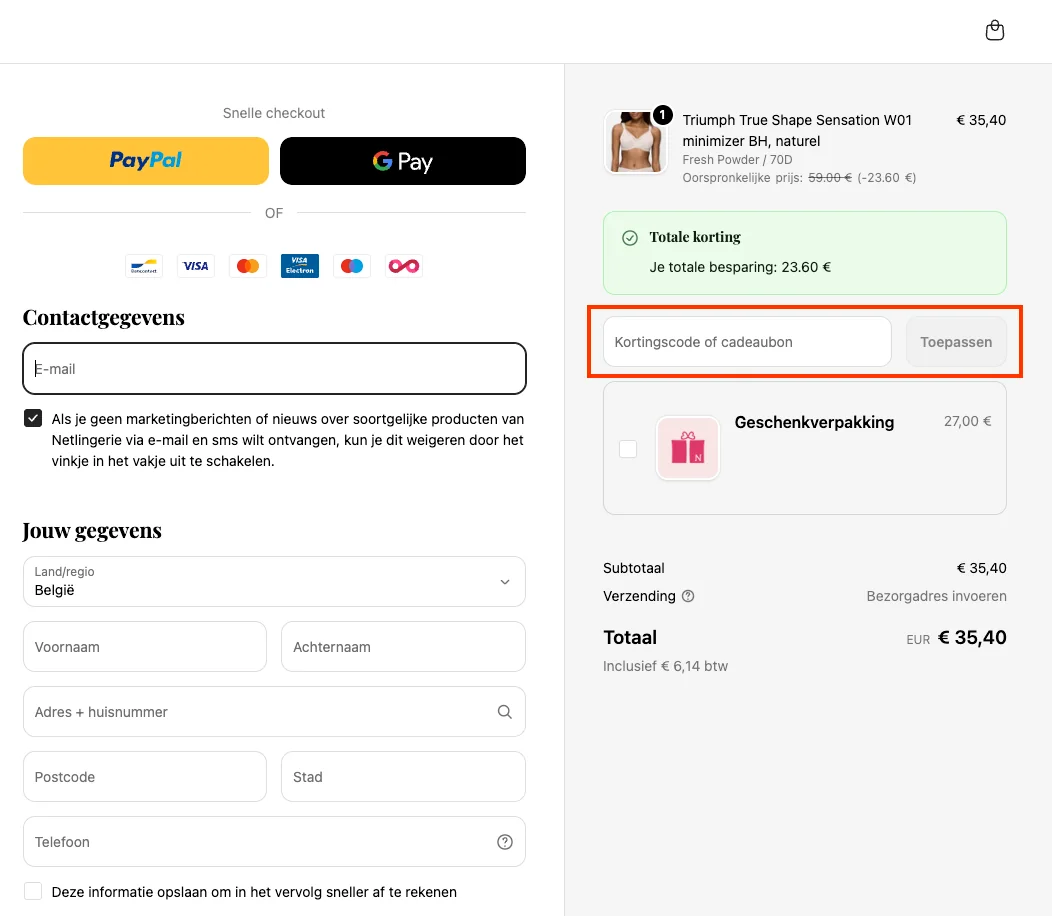Viewport: 1052px width, 916px height.
Task: Open the phone number help tooltip icon
Action: [504, 842]
